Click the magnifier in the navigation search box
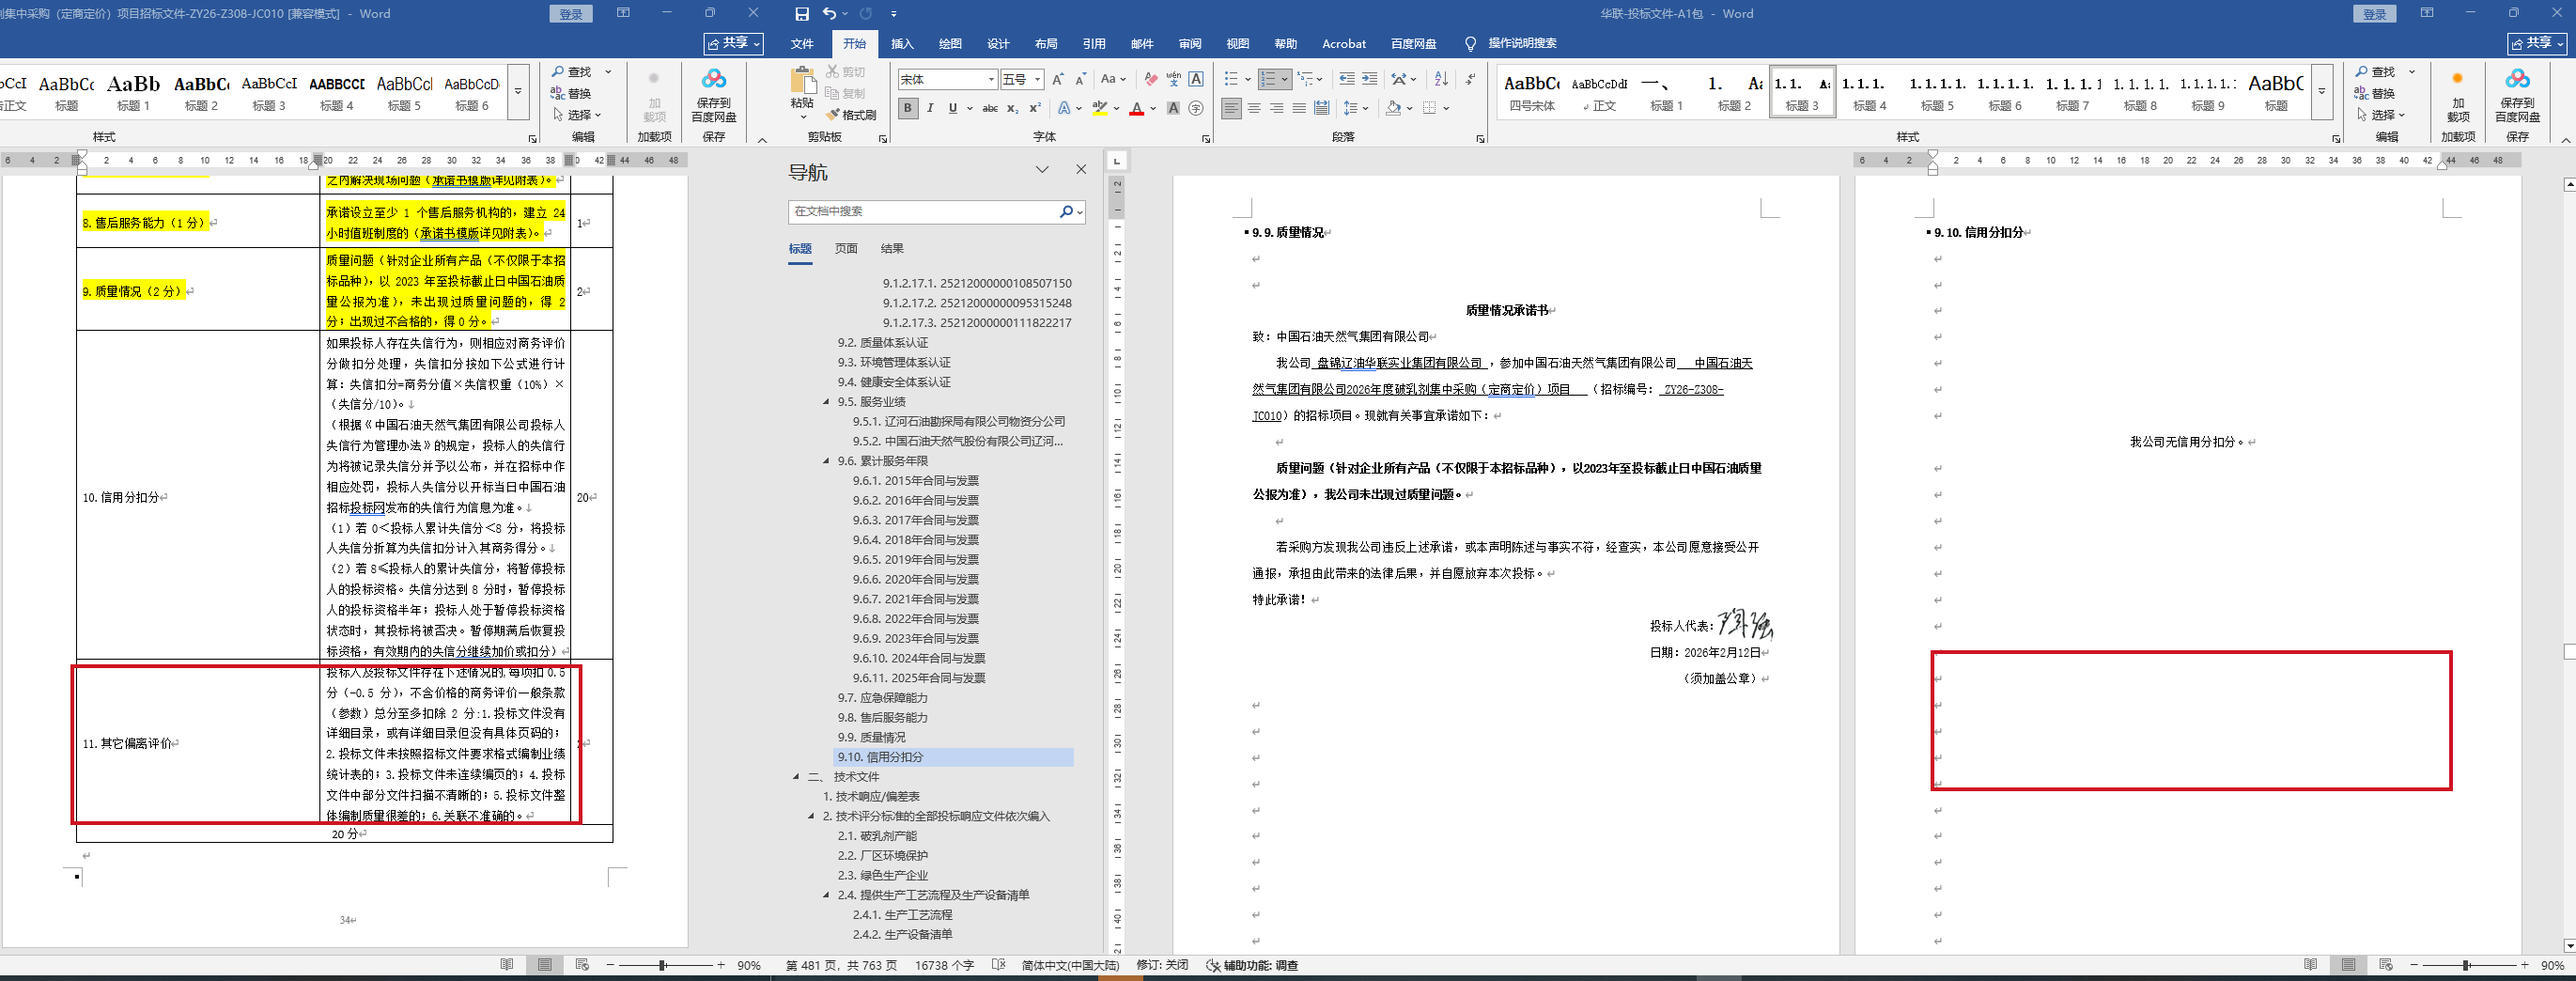 coord(1066,212)
